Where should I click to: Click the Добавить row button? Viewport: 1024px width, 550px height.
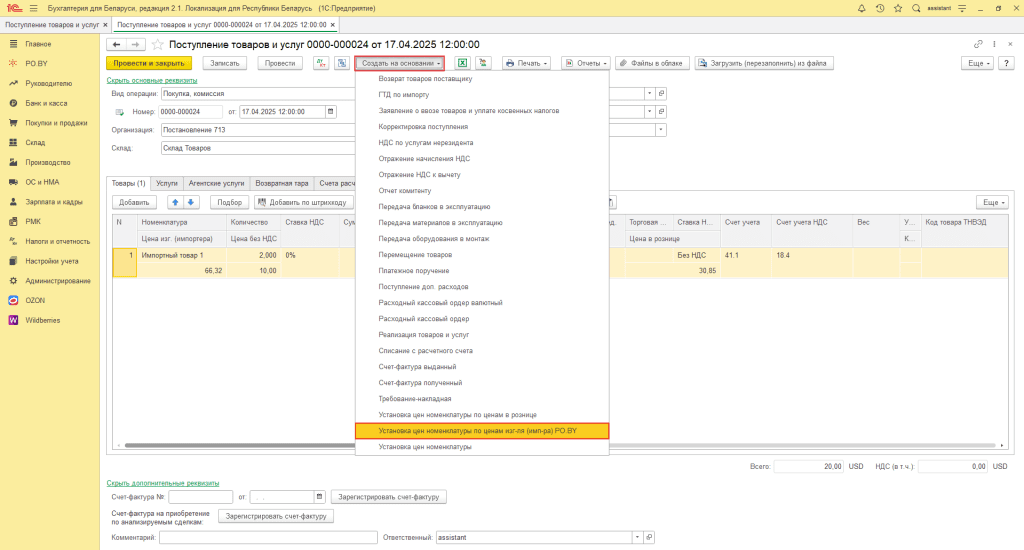[134, 202]
